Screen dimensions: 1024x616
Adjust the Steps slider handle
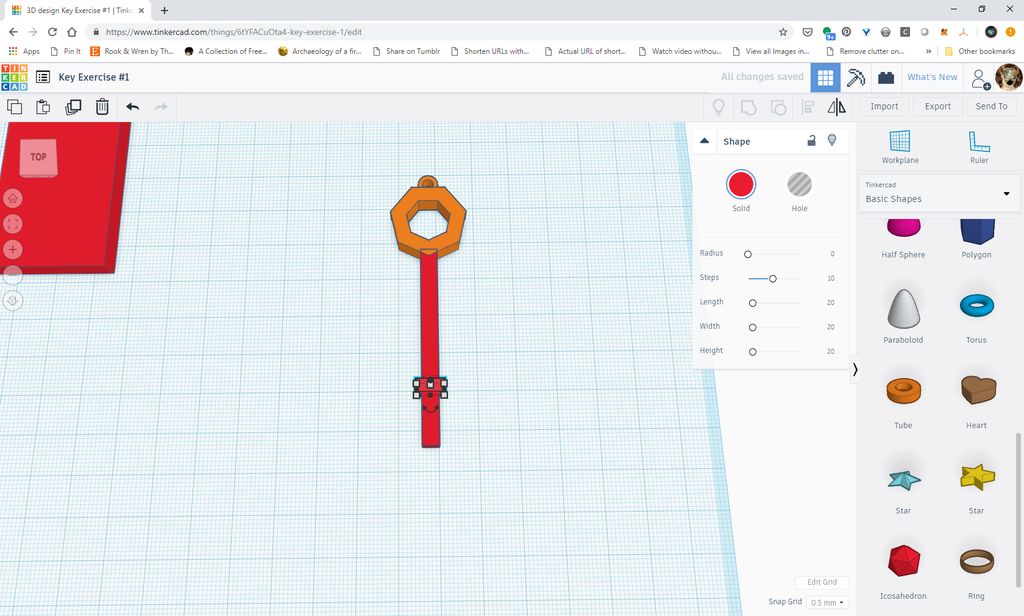click(773, 279)
